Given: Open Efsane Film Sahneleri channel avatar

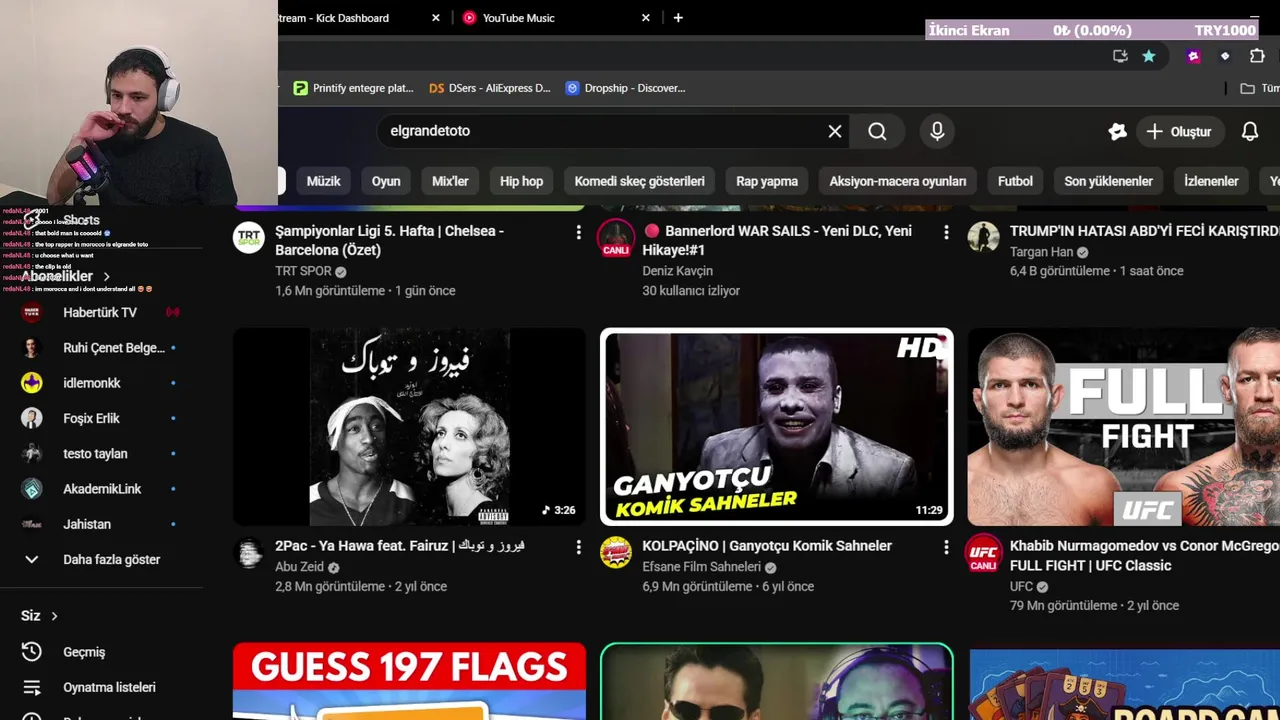Looking at the screenshot, I should (x=616, y=552).
